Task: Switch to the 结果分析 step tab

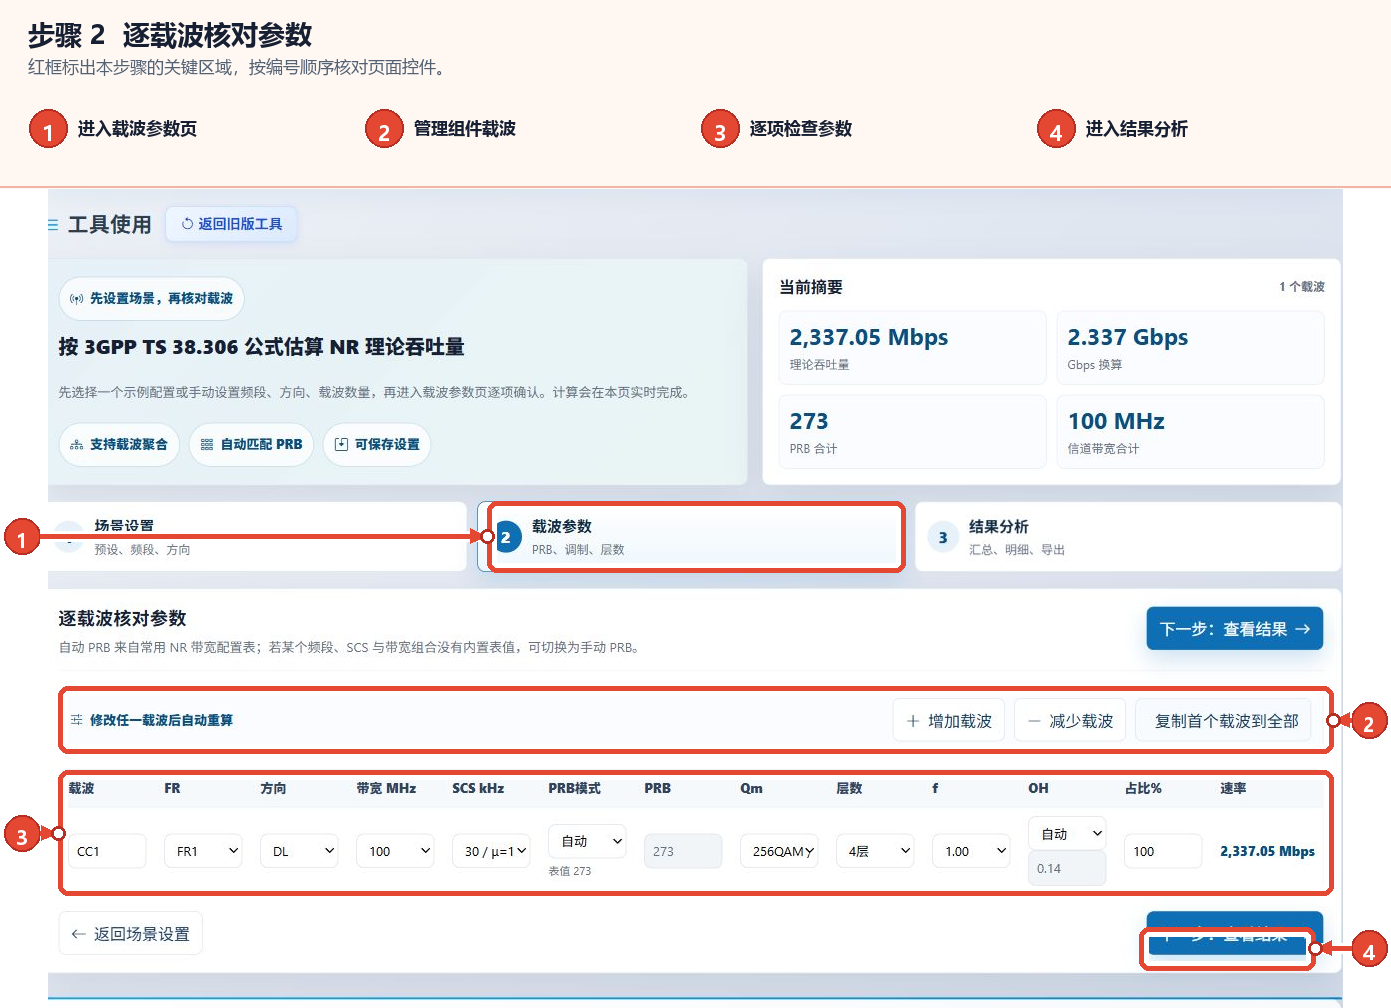Action: click(1128, 537)
